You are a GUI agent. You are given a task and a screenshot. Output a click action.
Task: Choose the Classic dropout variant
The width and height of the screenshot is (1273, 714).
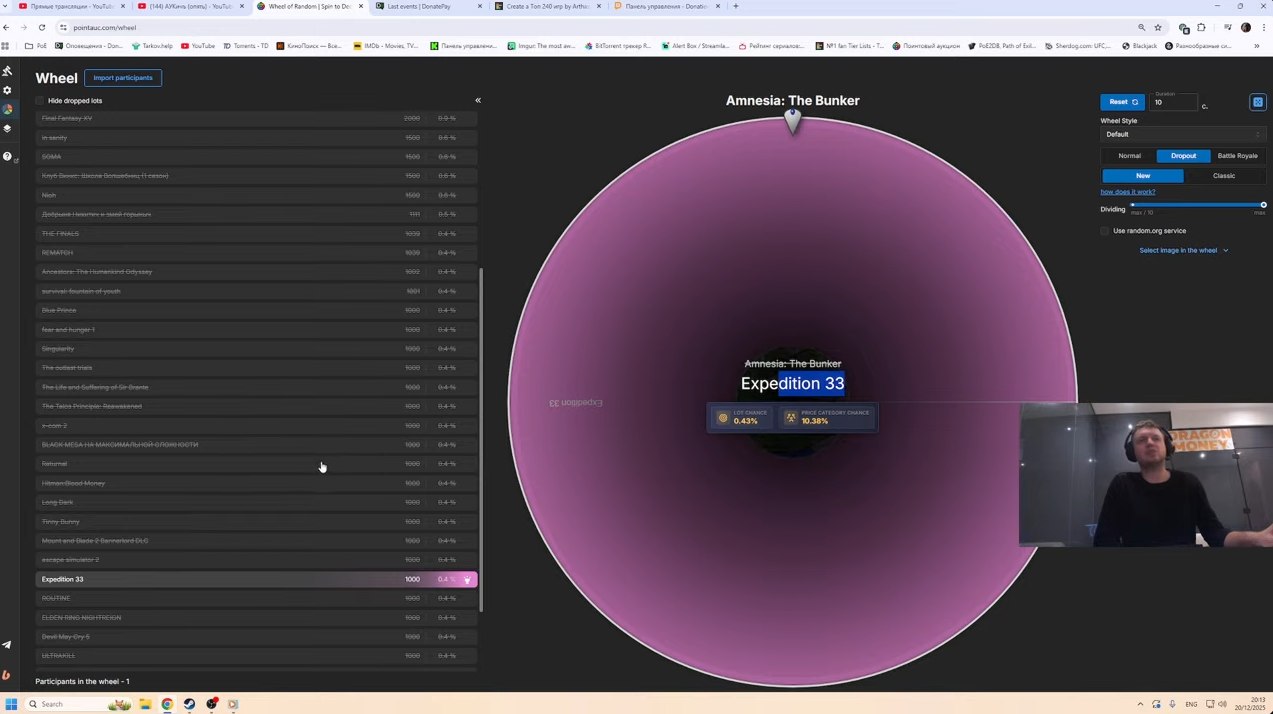tap(1224, 176)
